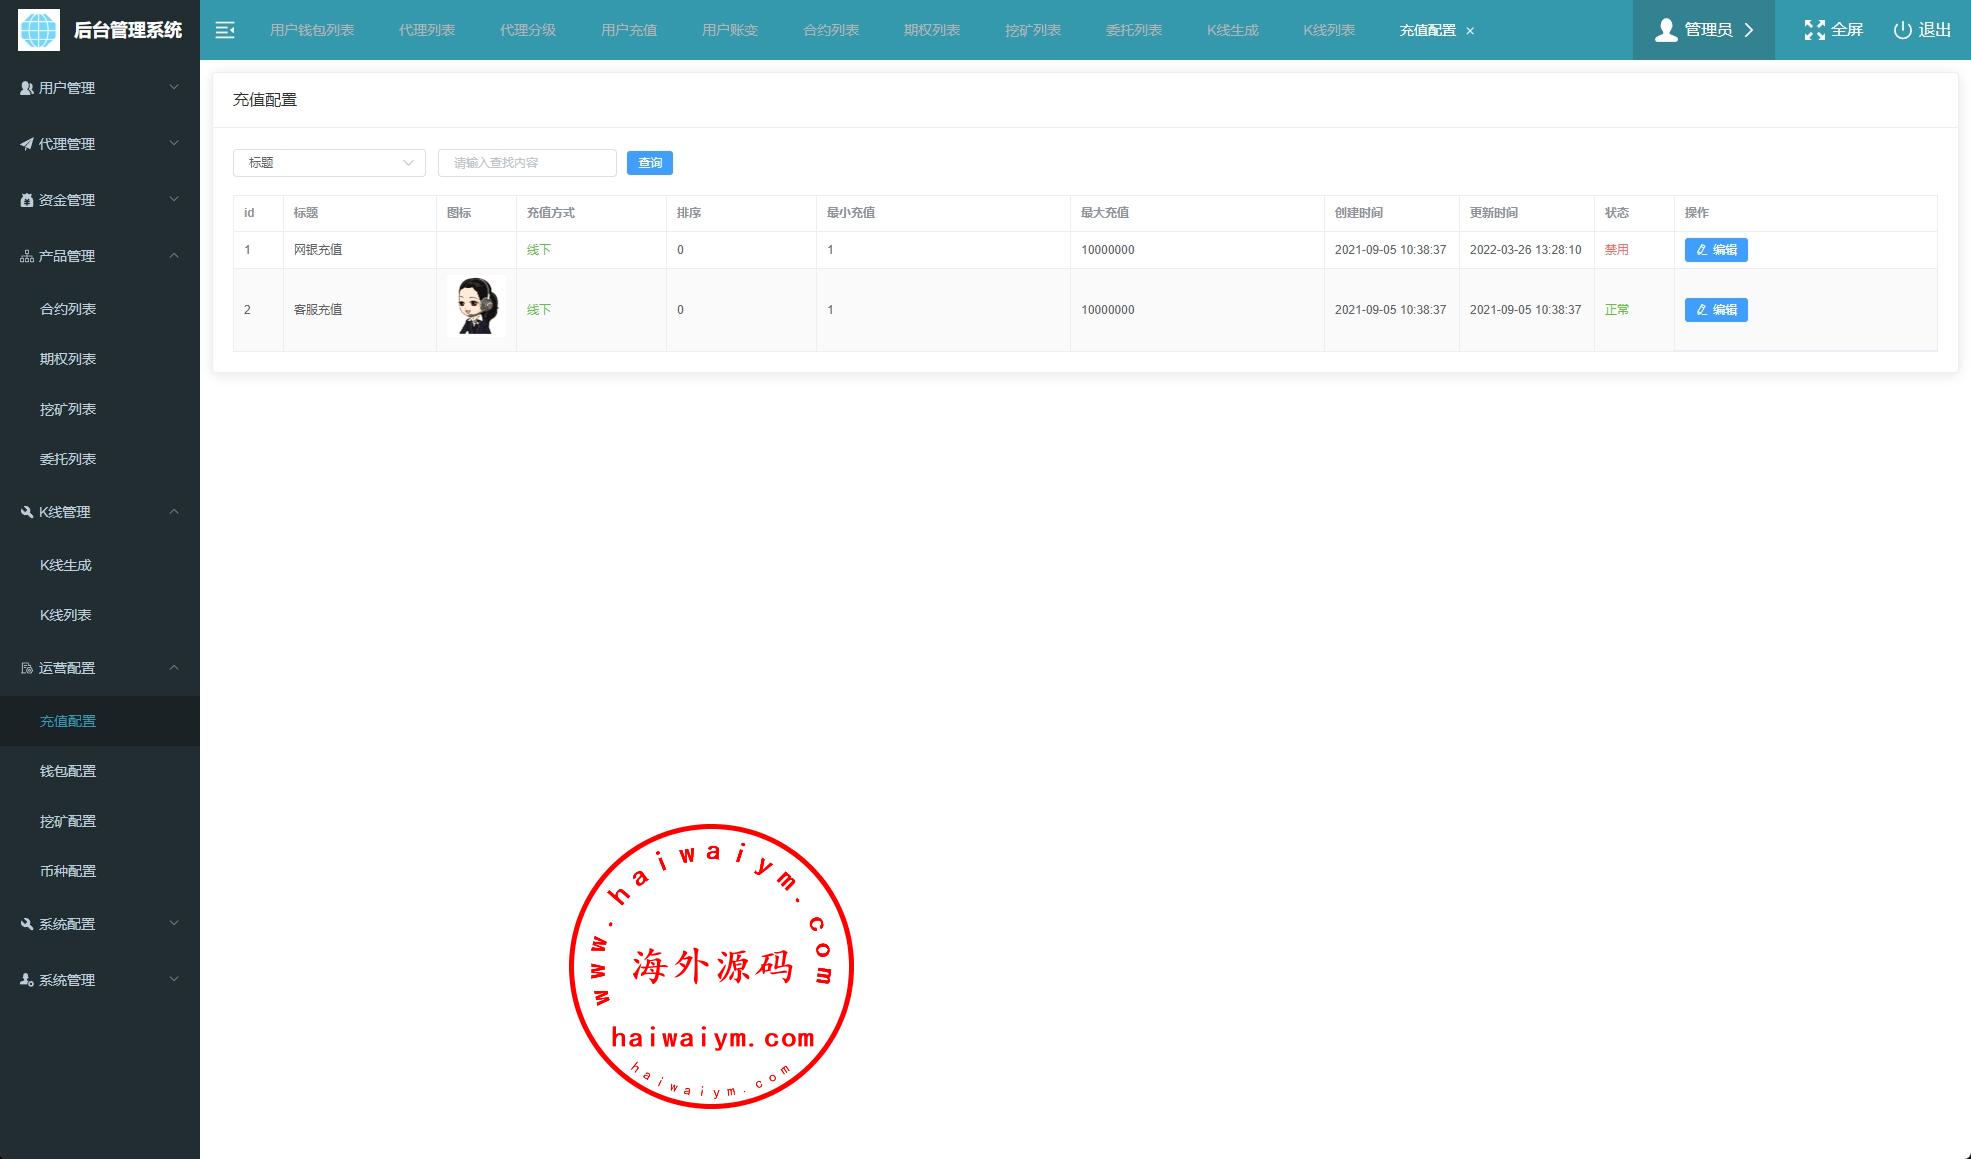
Task: Click the search content input field
Action: pos(527,163)
